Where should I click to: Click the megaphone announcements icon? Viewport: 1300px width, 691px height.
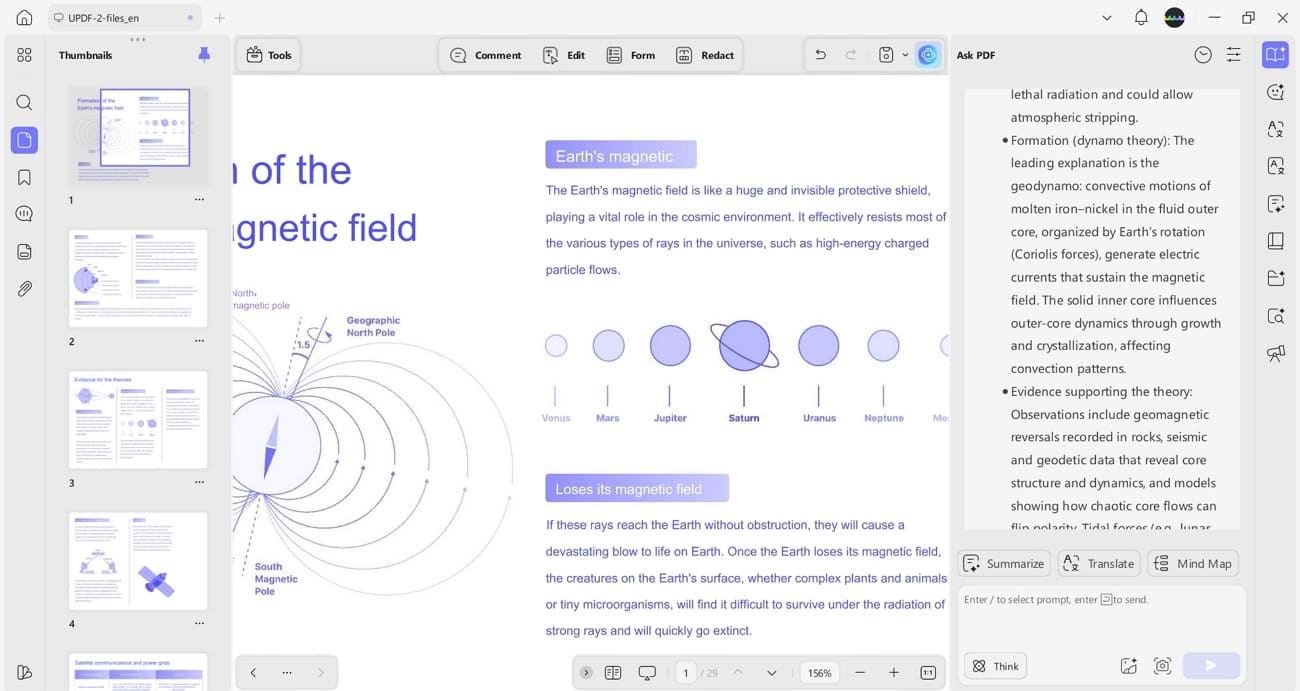[x=1275, y=353]
